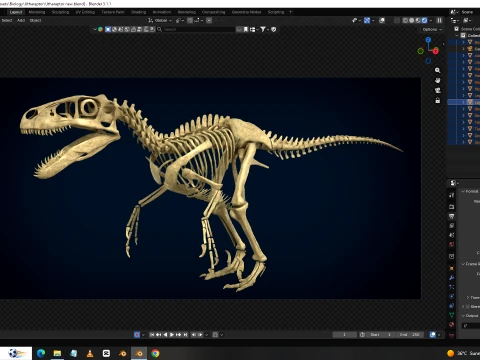
Task: Toggle viewport overlays button
Action: click(x=382, y=20)
